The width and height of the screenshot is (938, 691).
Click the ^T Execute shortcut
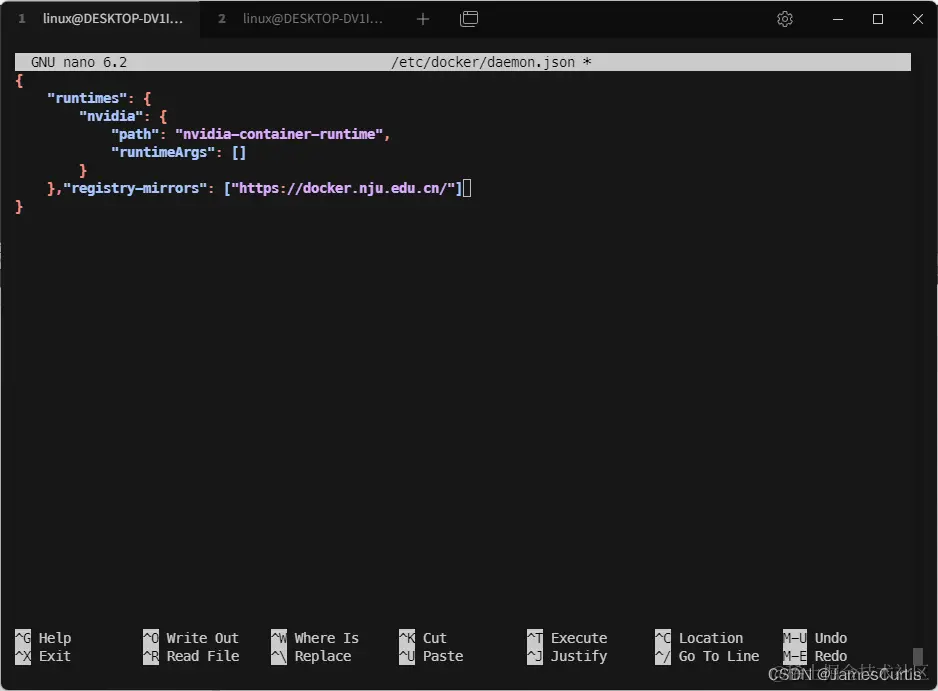click(x=567, y=638)
